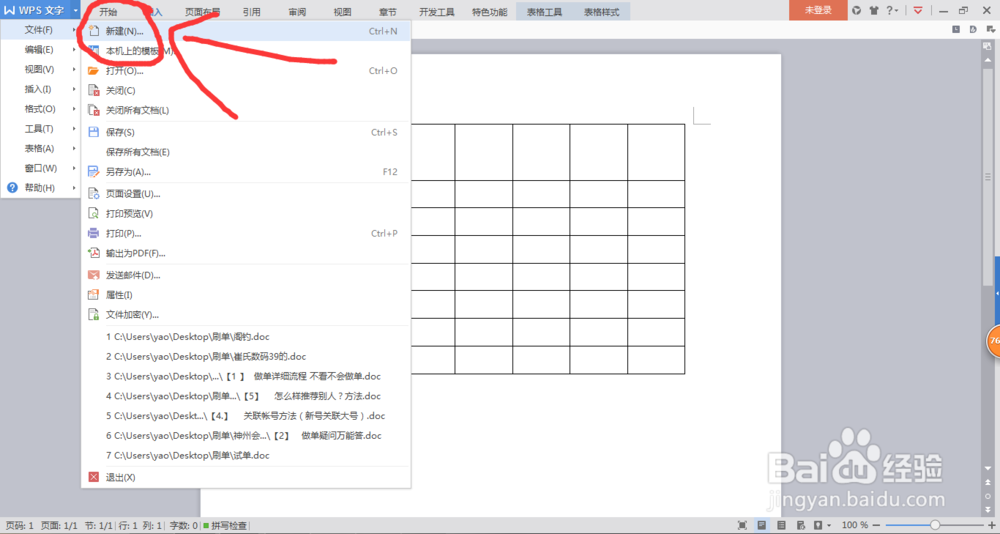The image size is (1000, 534).
Task: Click the 另存为(A) save-as icon
Action: coord(94,172)
